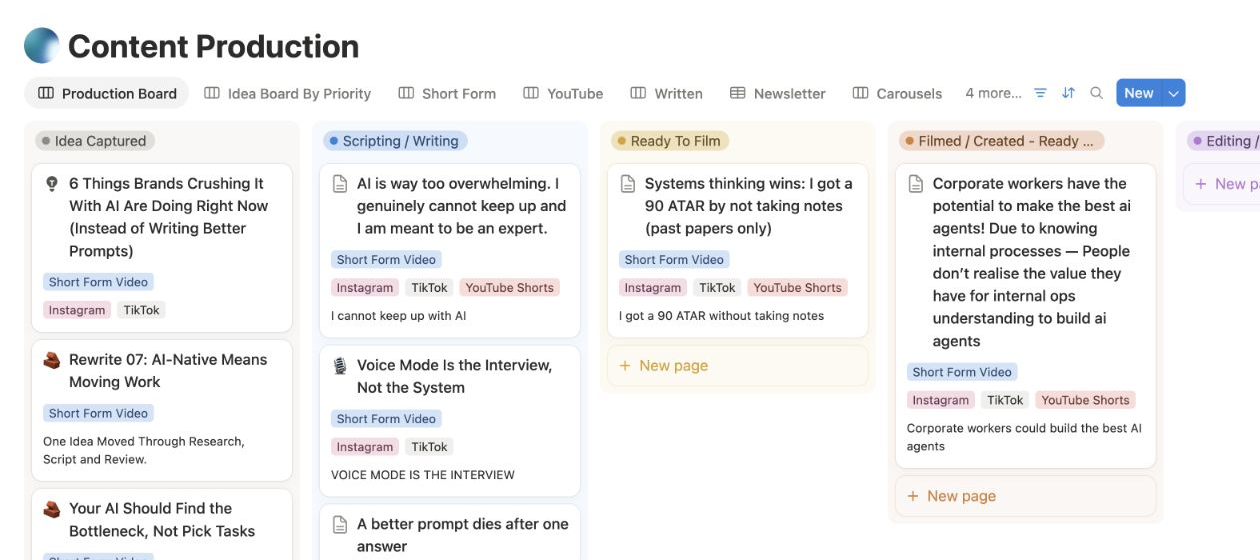
Task: Open the 6 Things Brands Crushing It card
Action: click(x=162, y=247)
